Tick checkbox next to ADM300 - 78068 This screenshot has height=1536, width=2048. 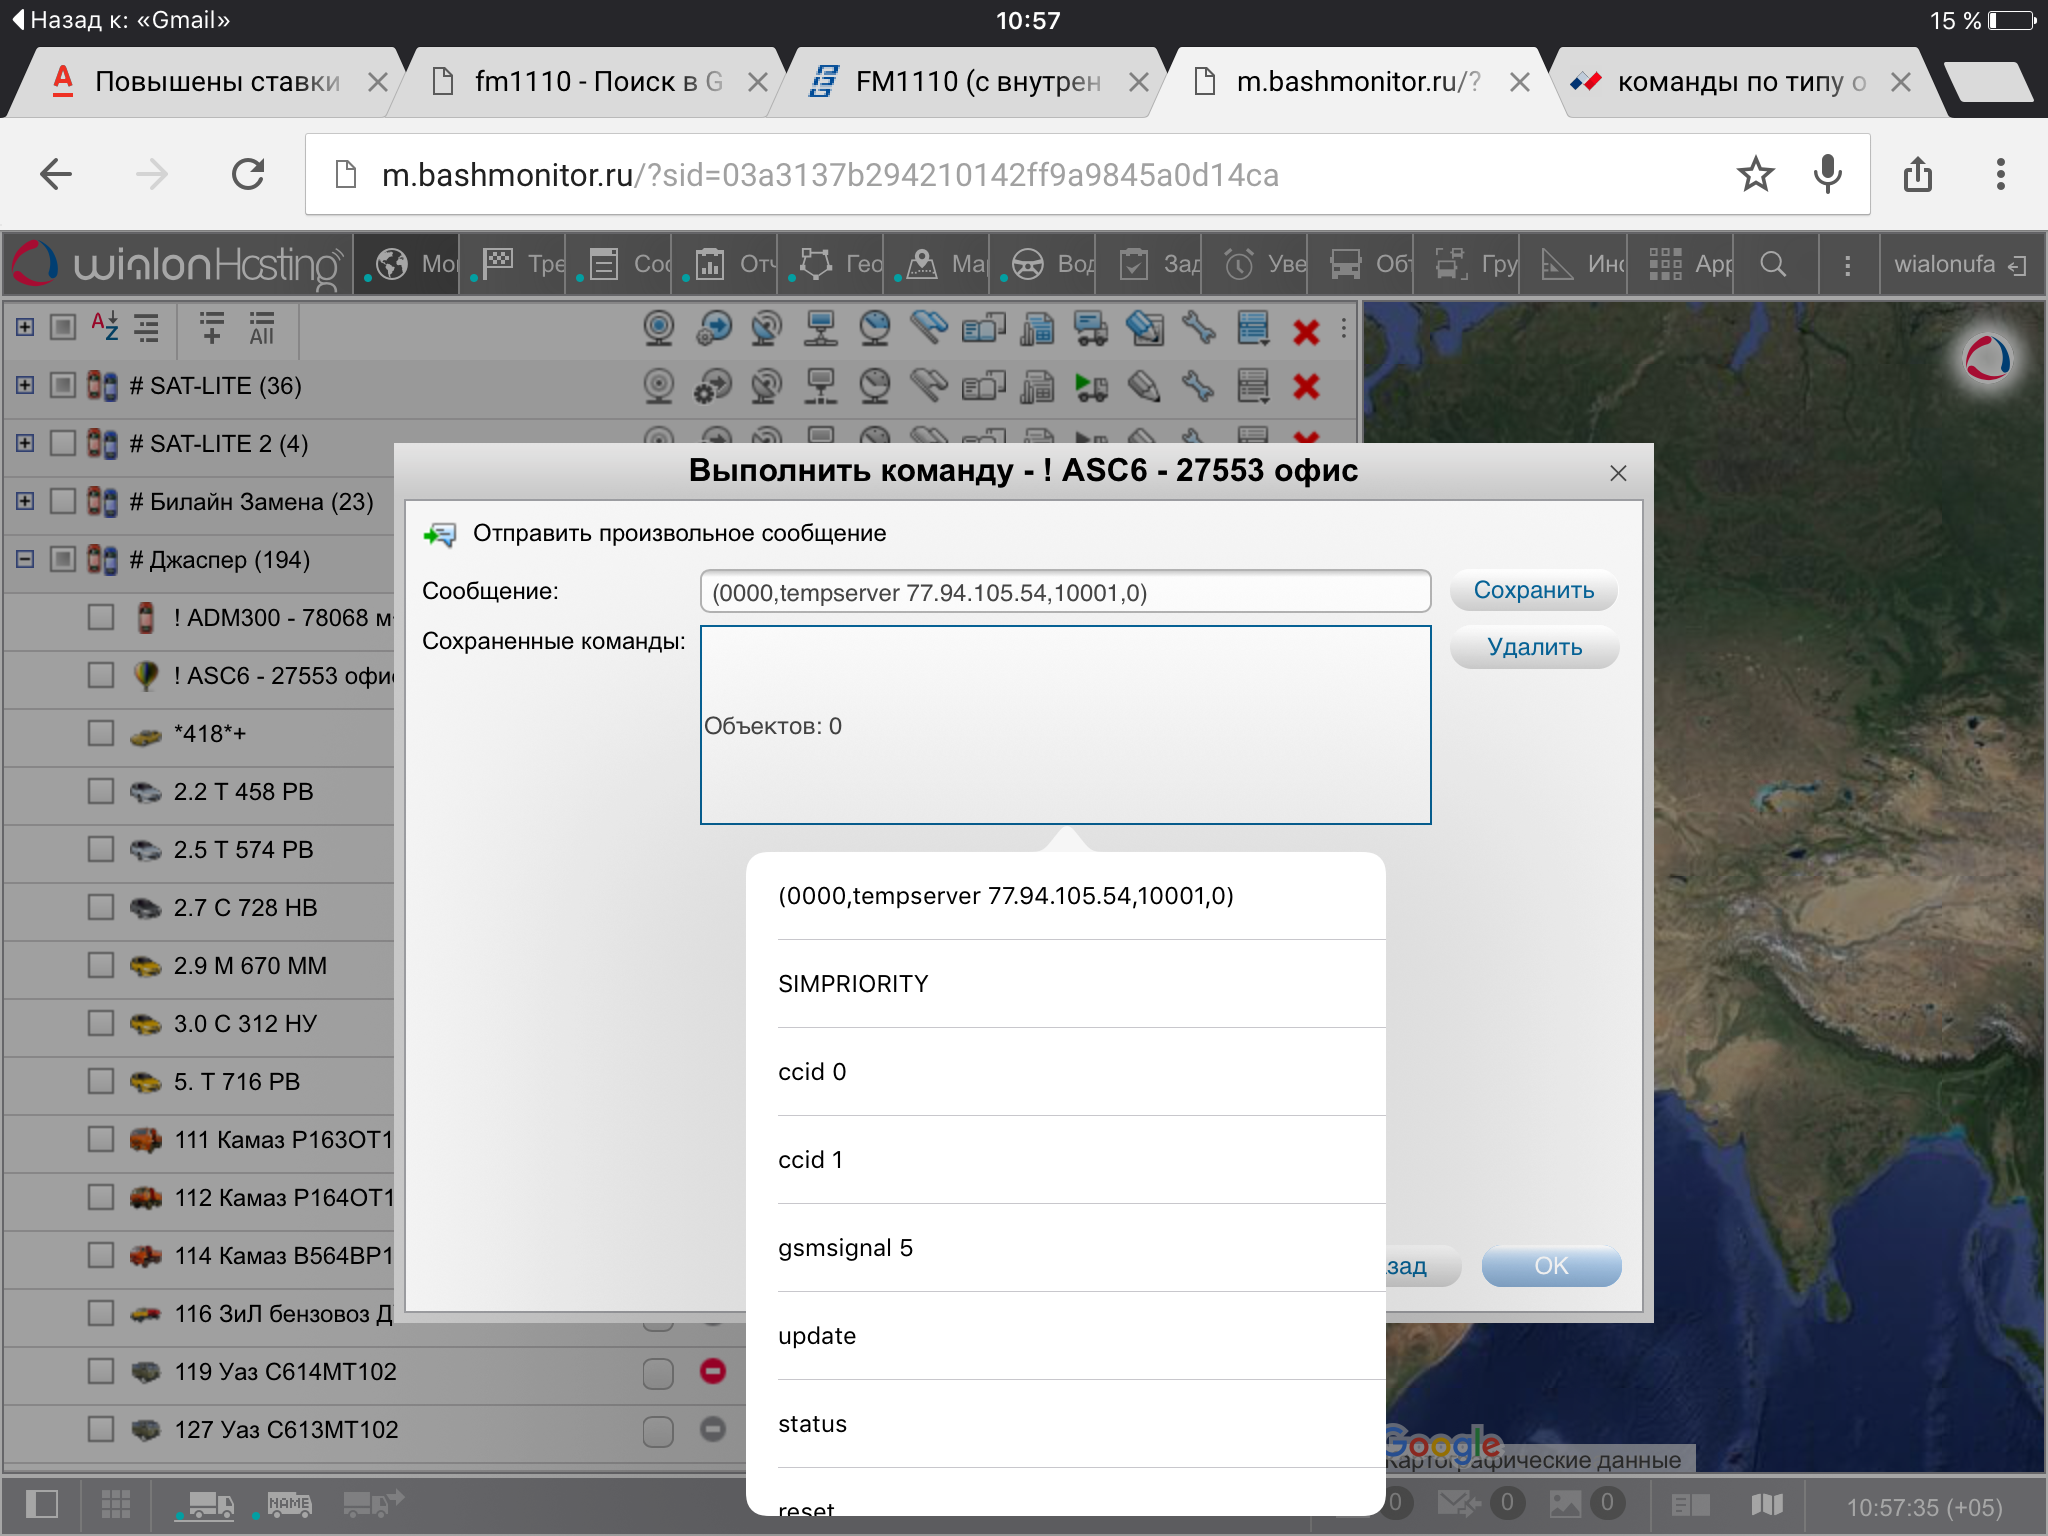[101, 617]
